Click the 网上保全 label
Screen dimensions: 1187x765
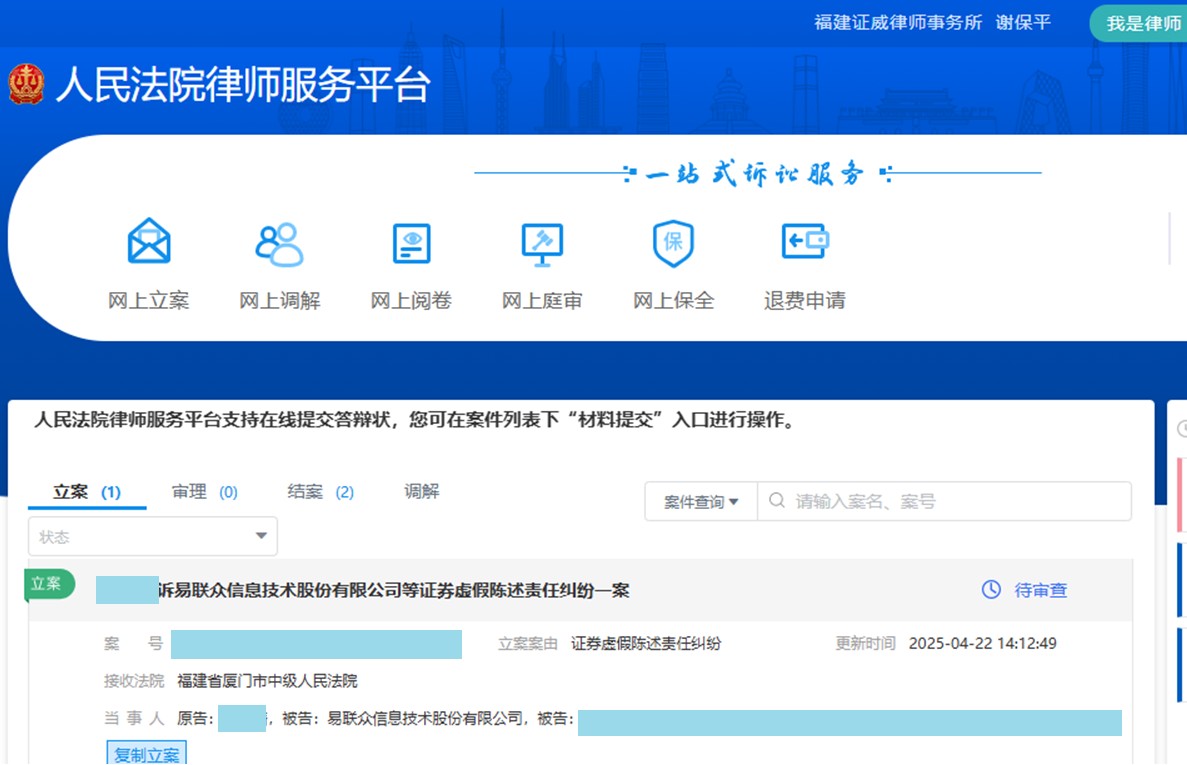click(673, 300)
